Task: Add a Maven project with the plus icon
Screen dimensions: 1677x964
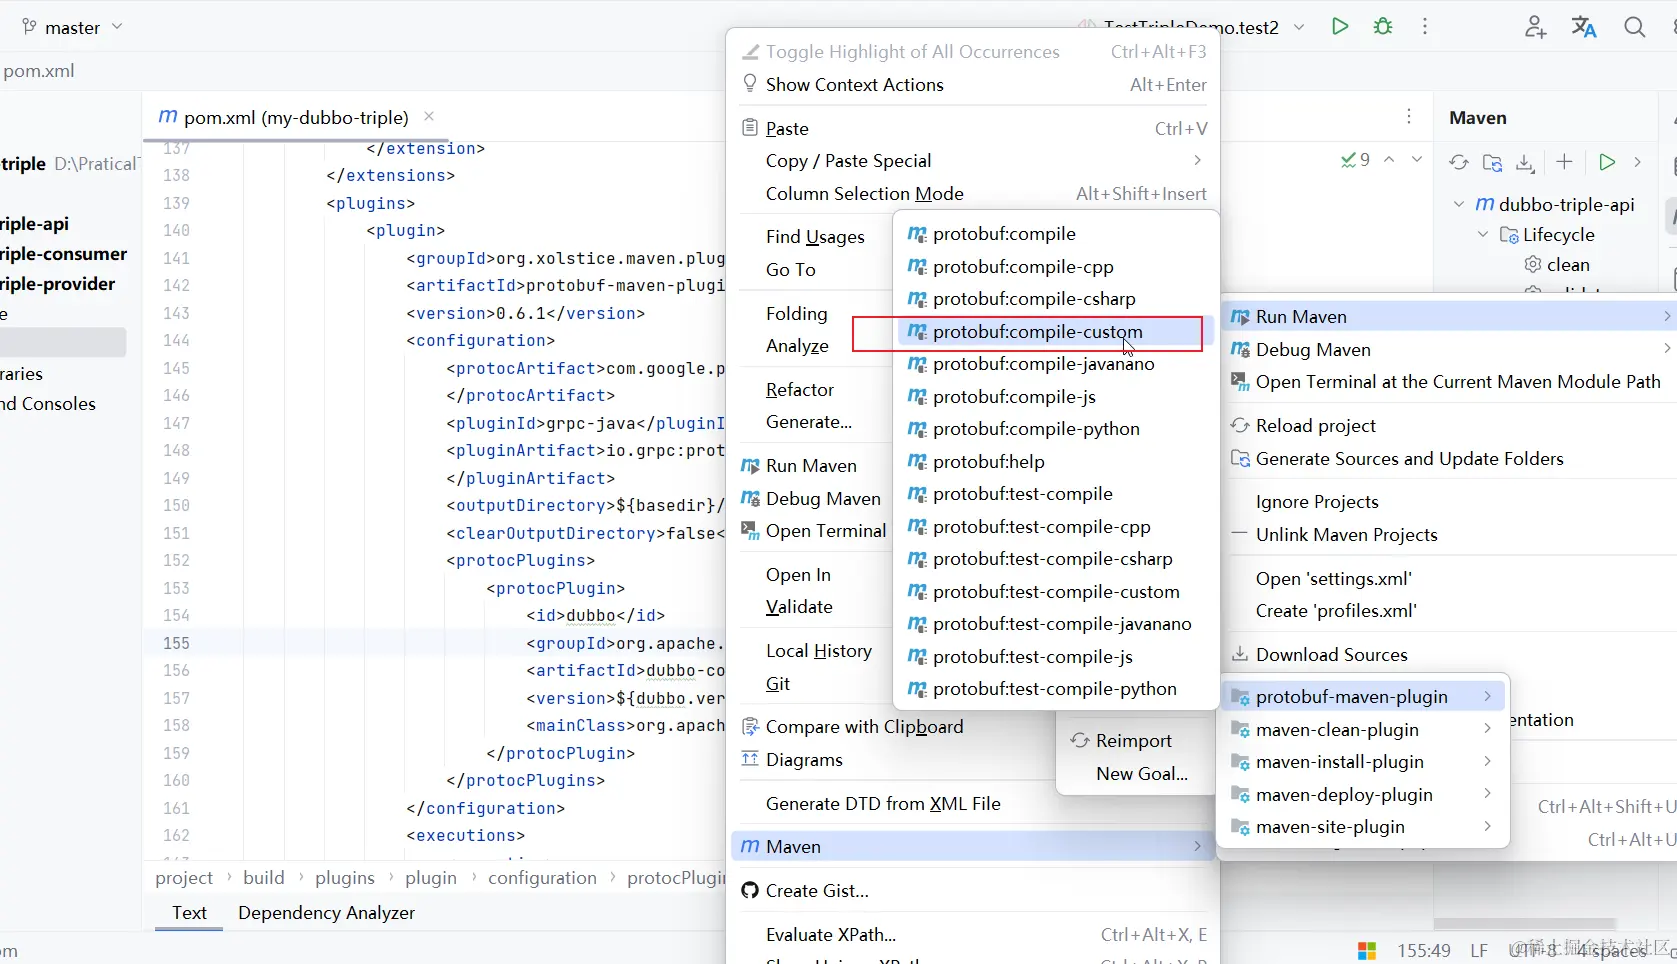Action: pyautogui.click(x=1565, y=162)
